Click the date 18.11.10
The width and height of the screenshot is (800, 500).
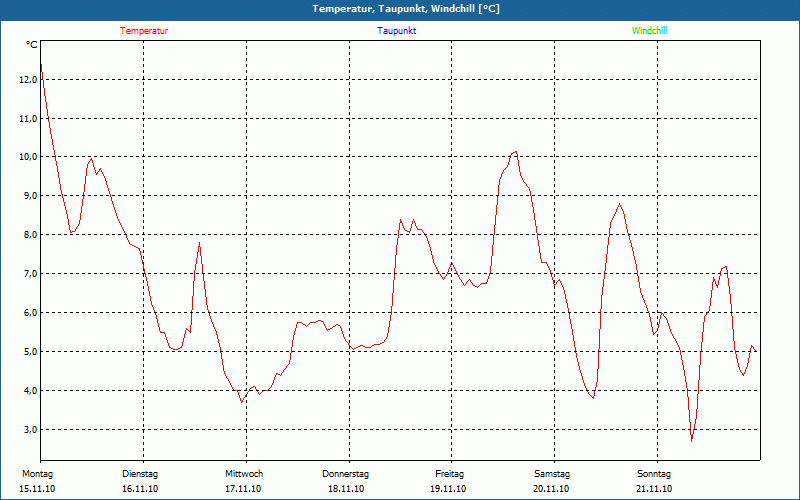pyautogui.click(x=346, y=489)
